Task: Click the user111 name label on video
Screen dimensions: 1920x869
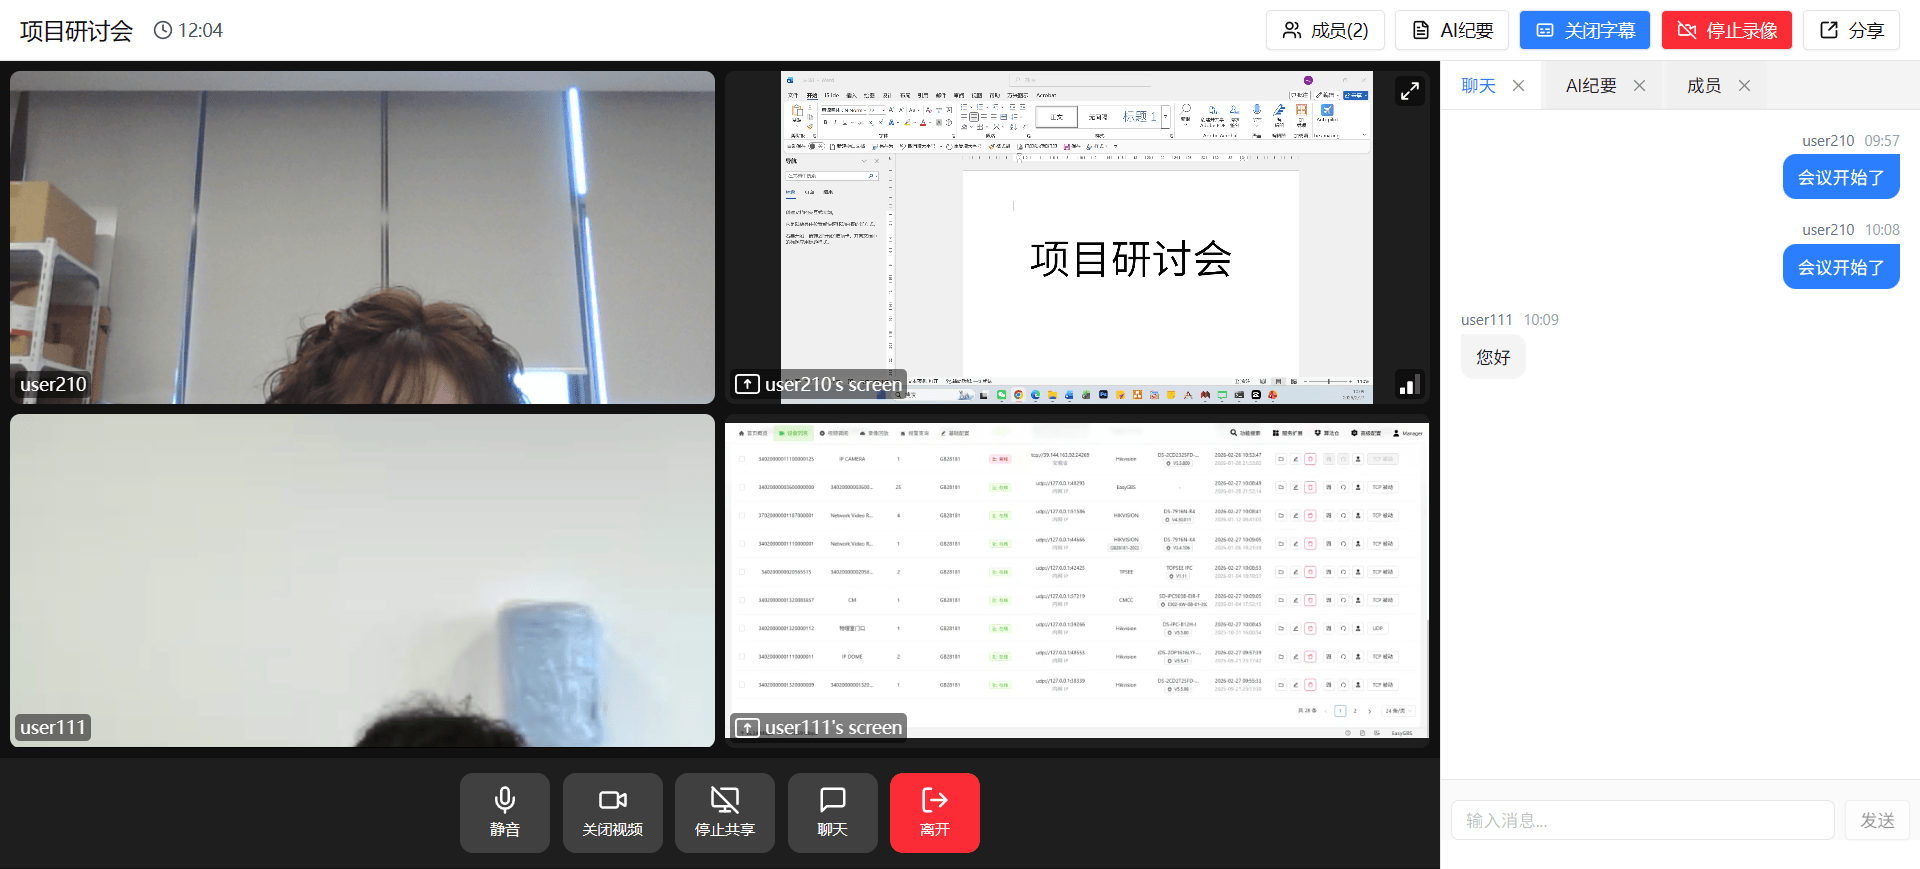Action: click(x=53, y=727)
